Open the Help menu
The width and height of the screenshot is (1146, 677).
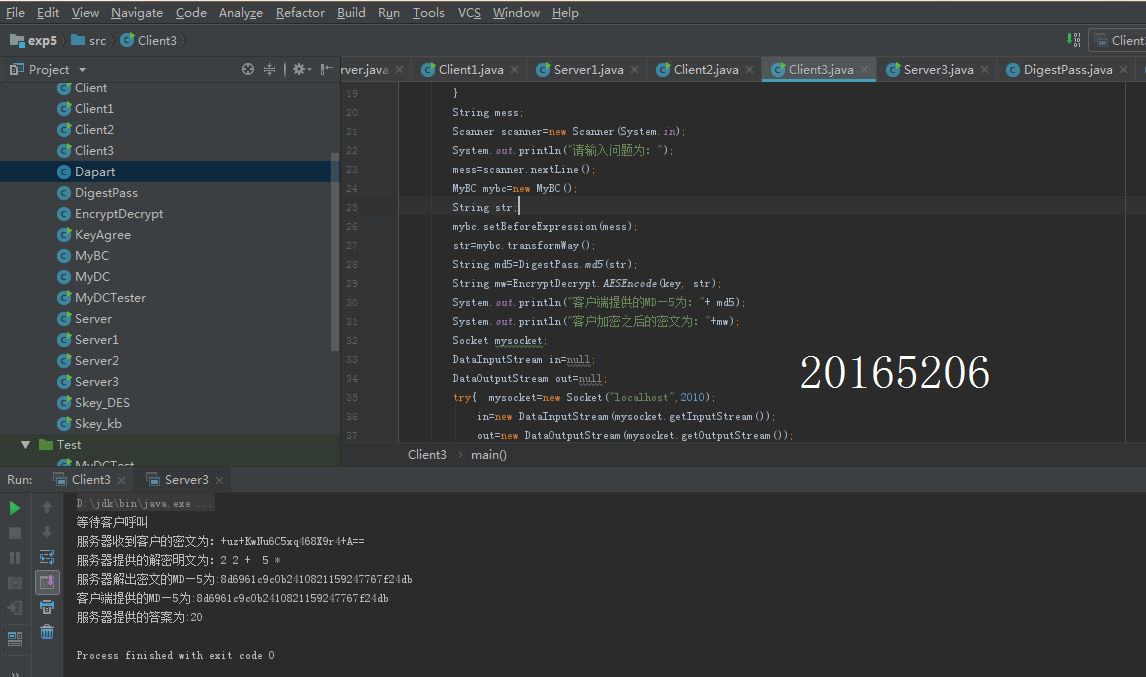pyautogui.click(x=565, y=12)
